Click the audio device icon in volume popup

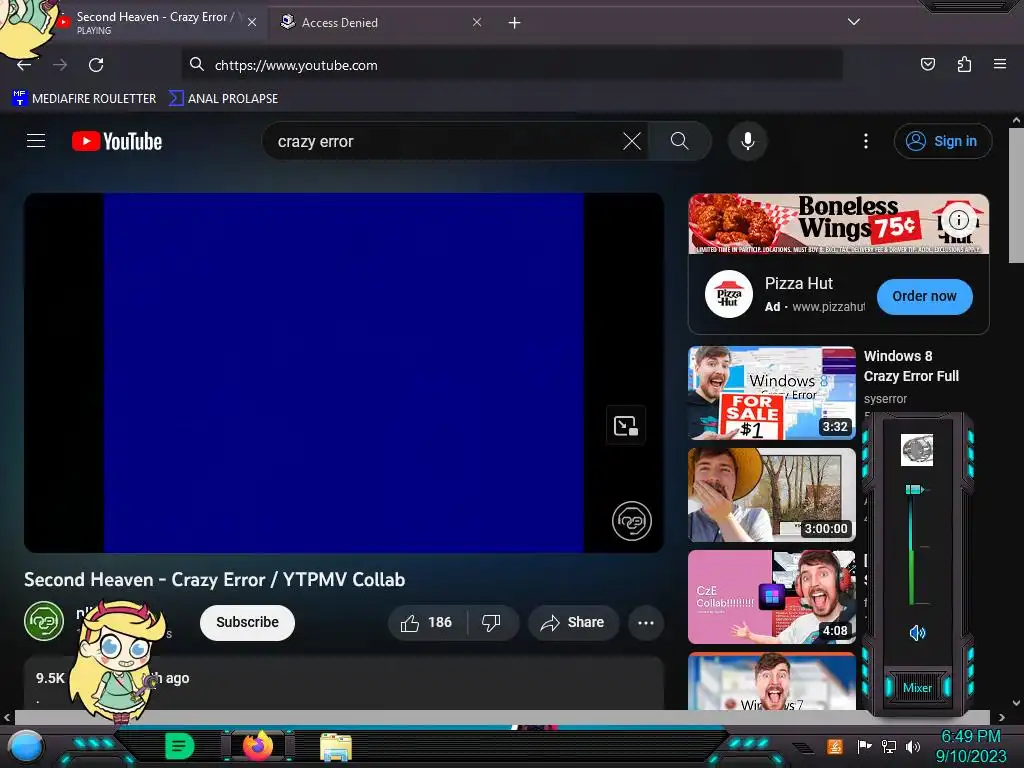[x=917, y=450]
